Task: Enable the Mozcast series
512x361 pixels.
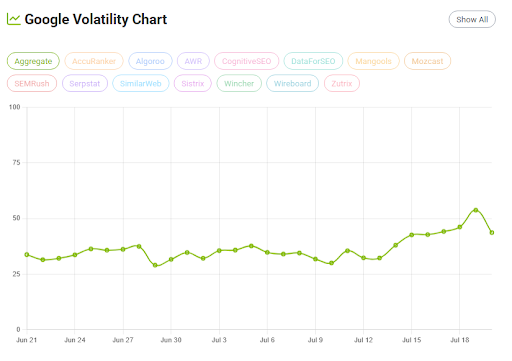Action: click(427, 61)
